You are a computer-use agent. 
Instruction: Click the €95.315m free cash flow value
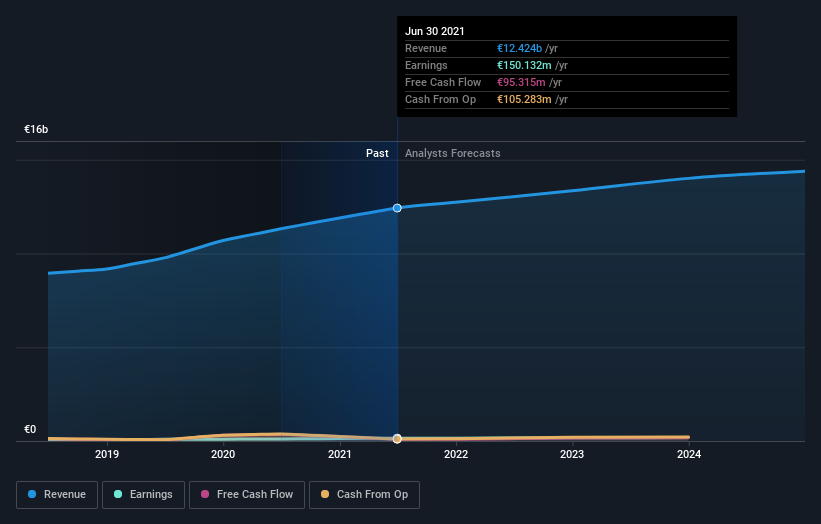point(521,82)
